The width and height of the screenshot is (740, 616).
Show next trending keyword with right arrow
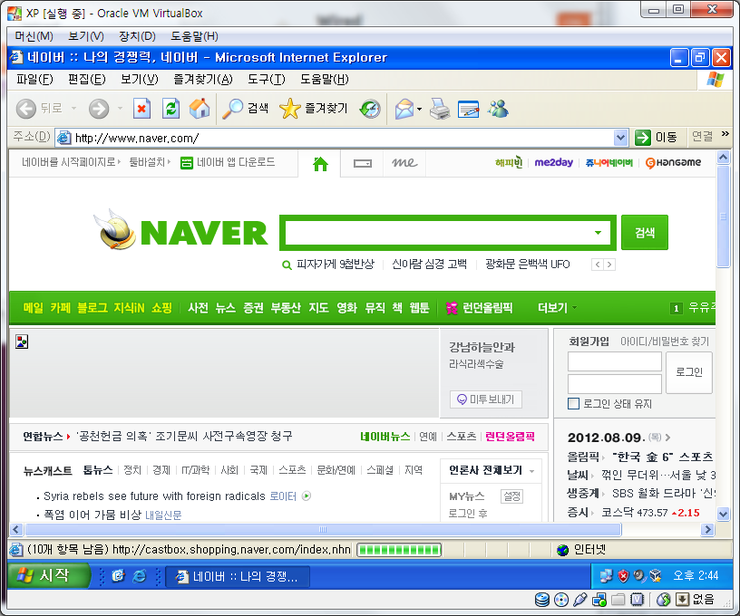pos(609,264)
